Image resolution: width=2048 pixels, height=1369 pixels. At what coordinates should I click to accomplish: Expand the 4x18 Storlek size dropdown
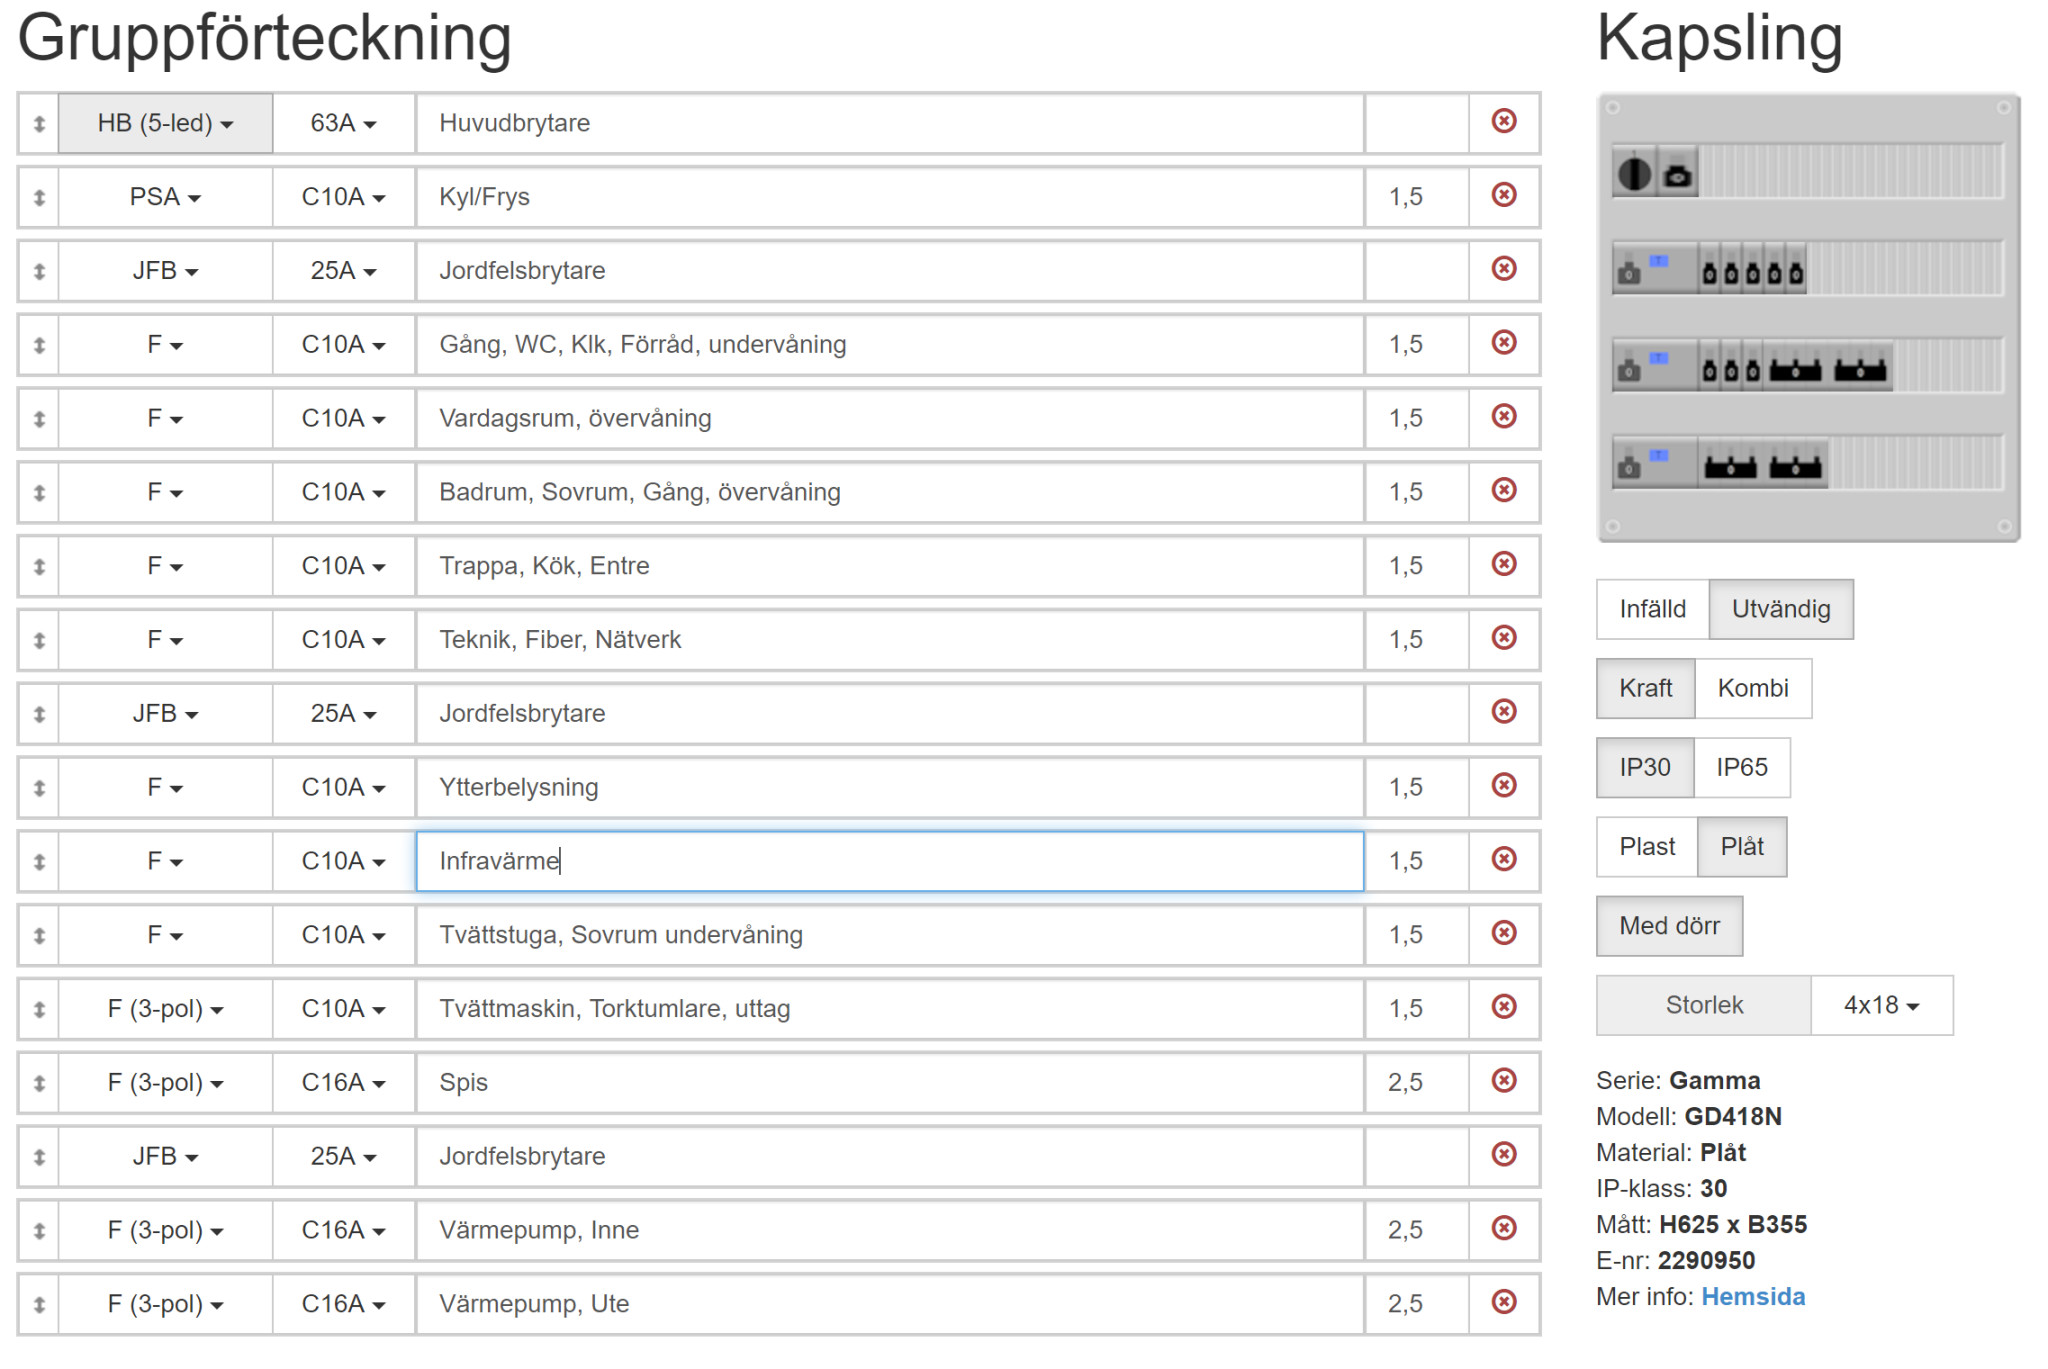click(x=1880, y=1005)
